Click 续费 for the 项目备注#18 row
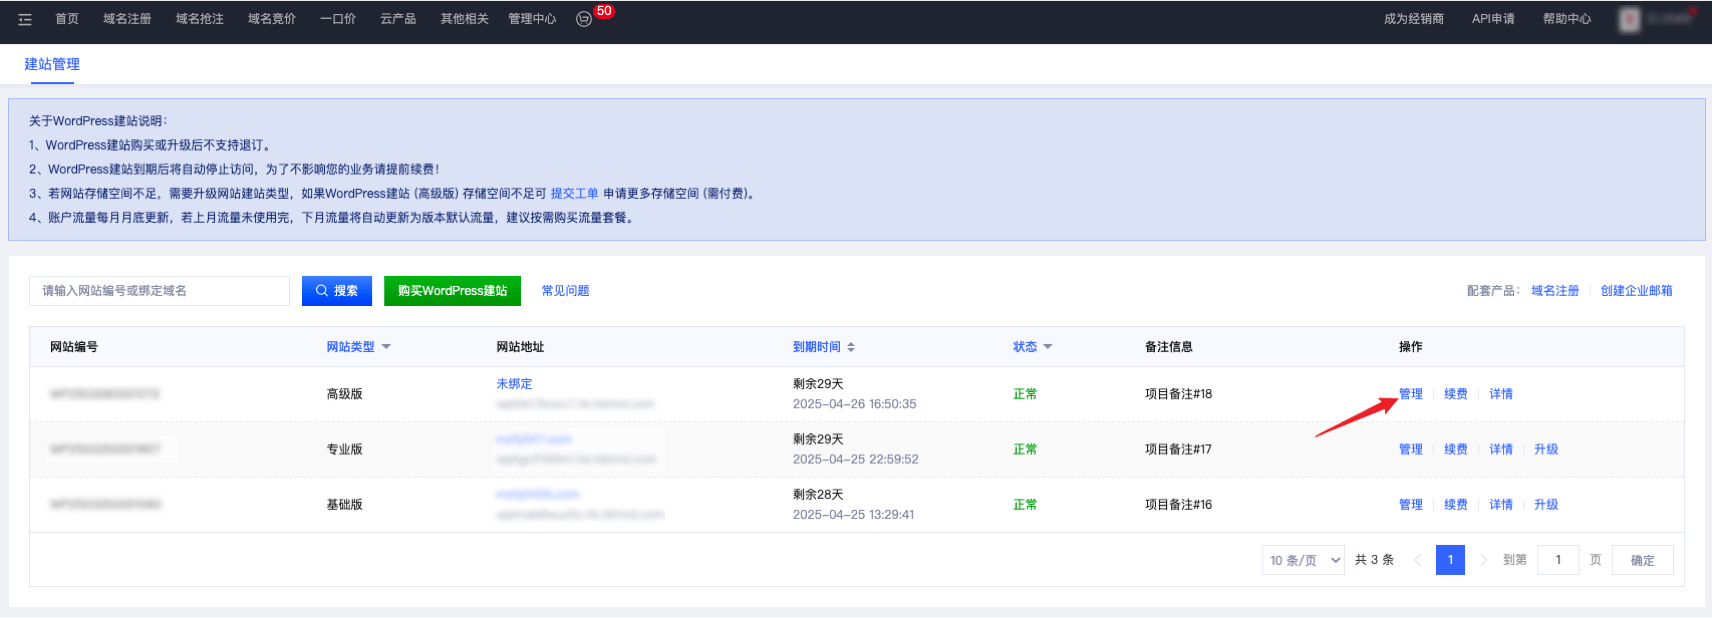Viewport: 1712px width, 618px height. point(1455,394)
